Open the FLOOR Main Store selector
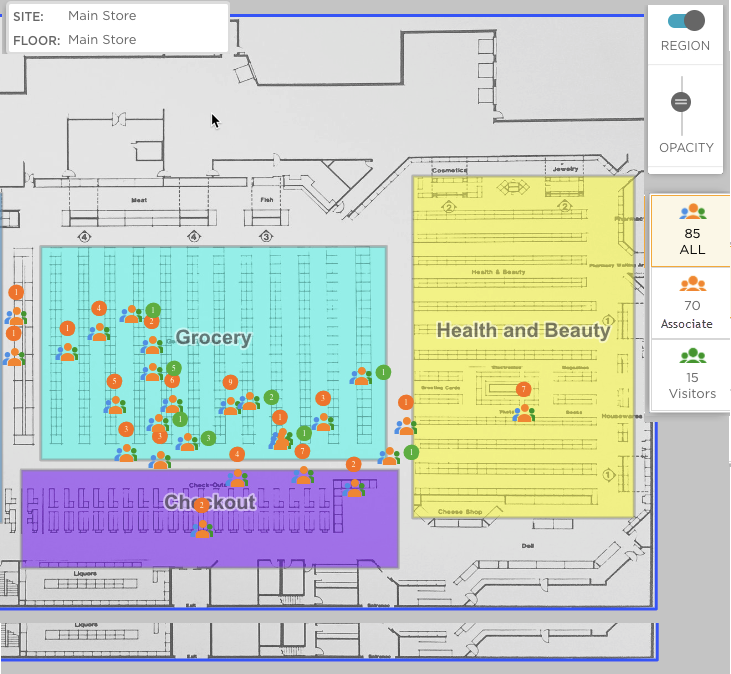This screenshot has width=731, height=674. (102, 40)
